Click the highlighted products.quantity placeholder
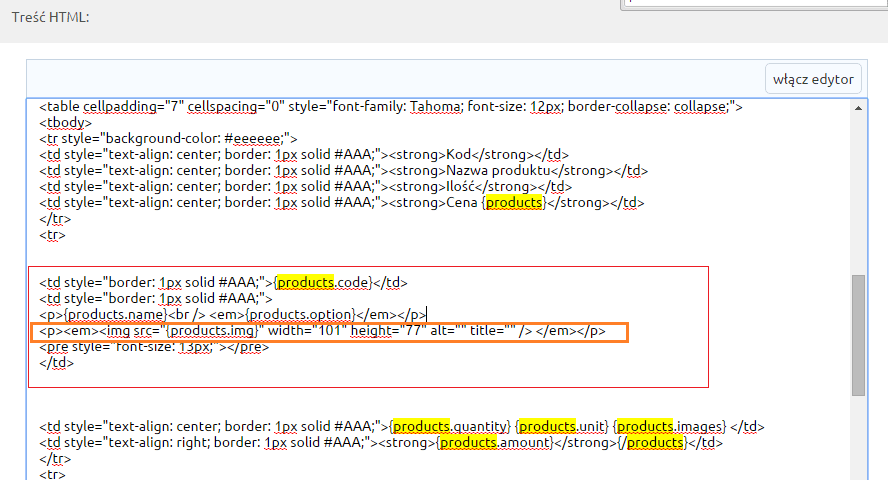The height and width of the screenshot is (480, 888). [x=451, y=426]
